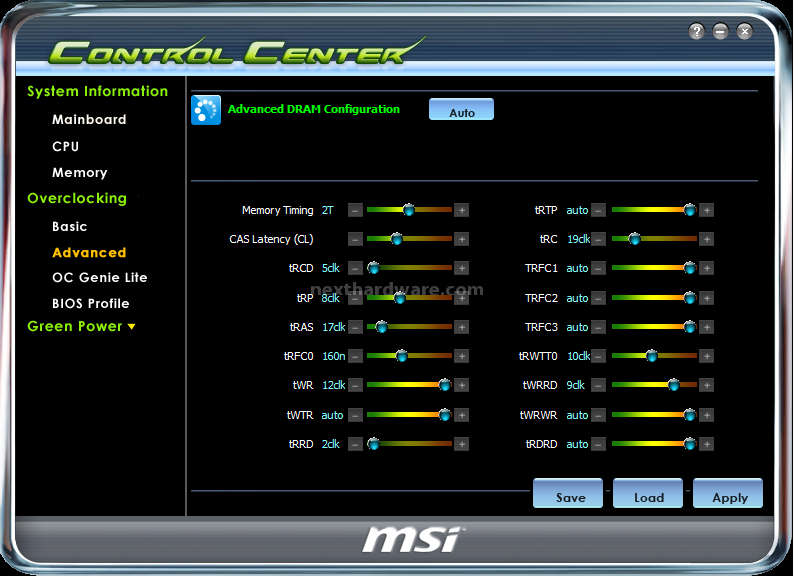Decrease tWR value with minus button
This screenshot has height=576, width=793.
coord(356,385)
